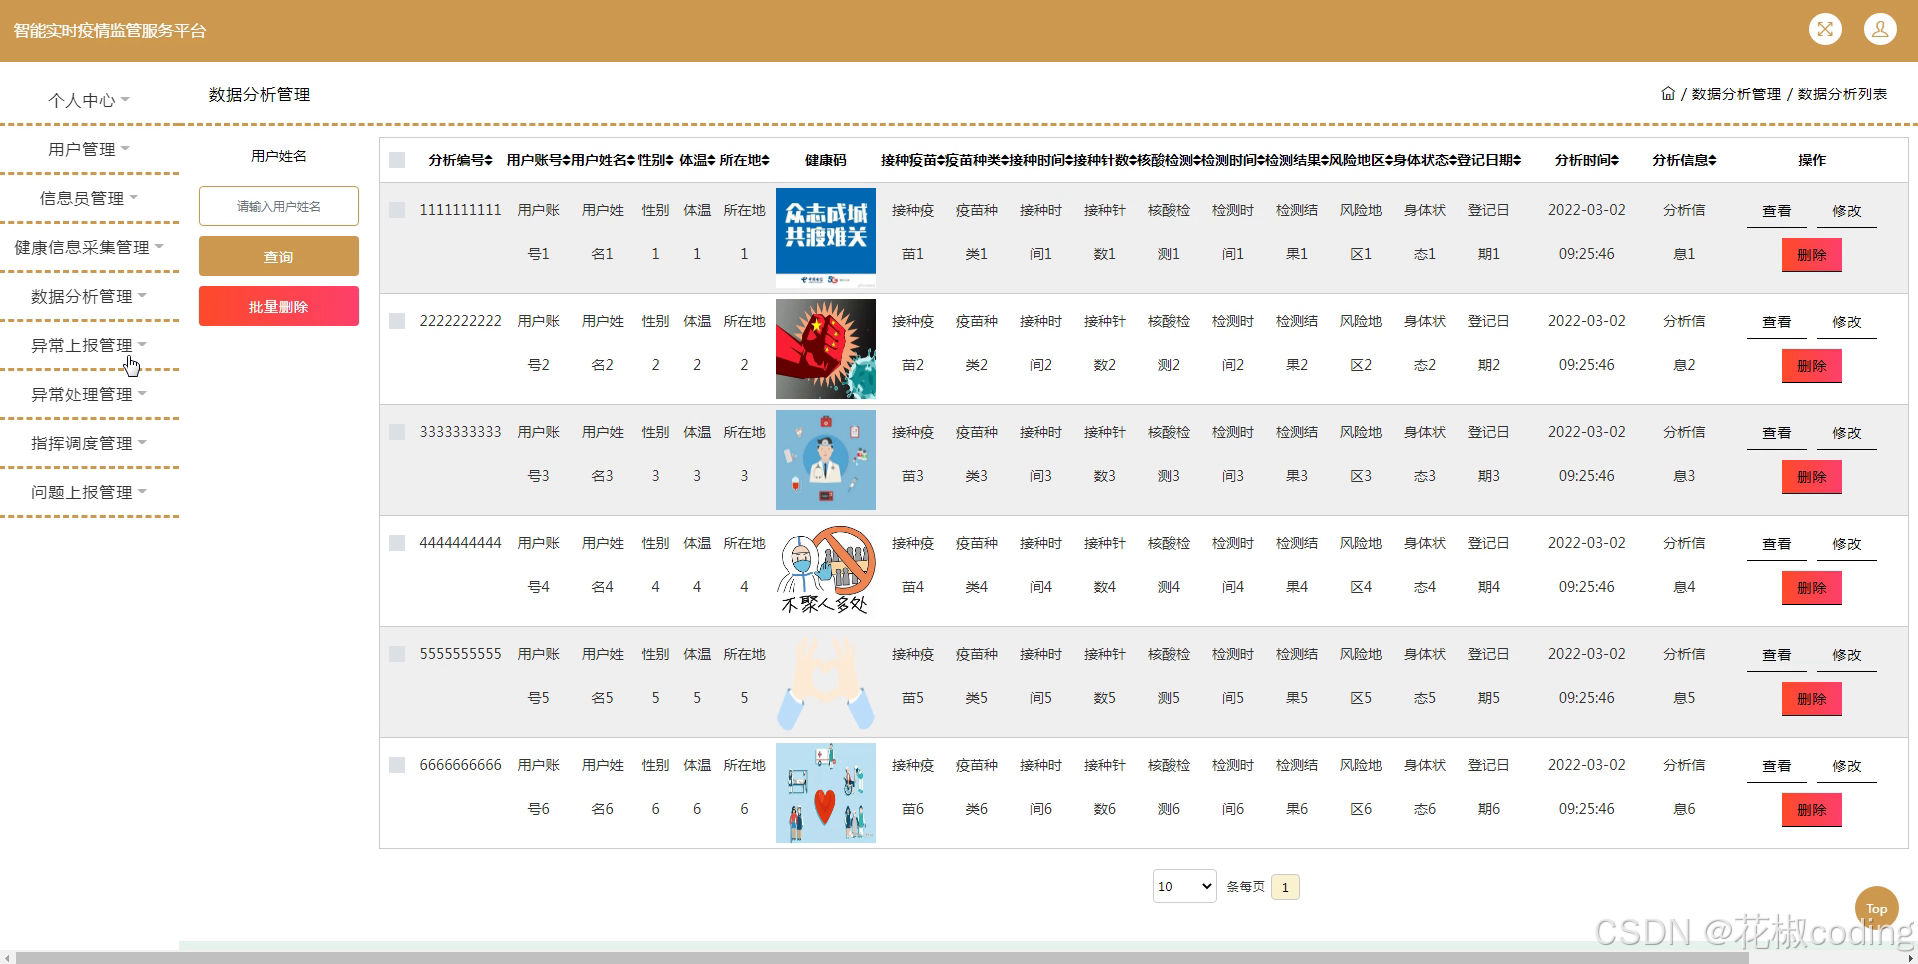Click 修改 for row 4444444444
This screenshot has height=964, width=1918.
(x=1847, y=544)
